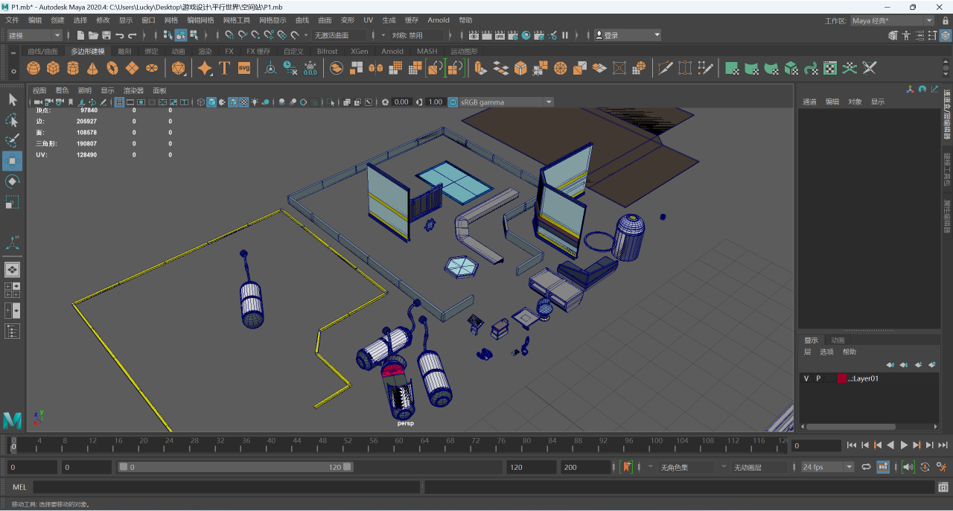
Task: Toggle Layer01 playback P box
Action: coord(818,379)
